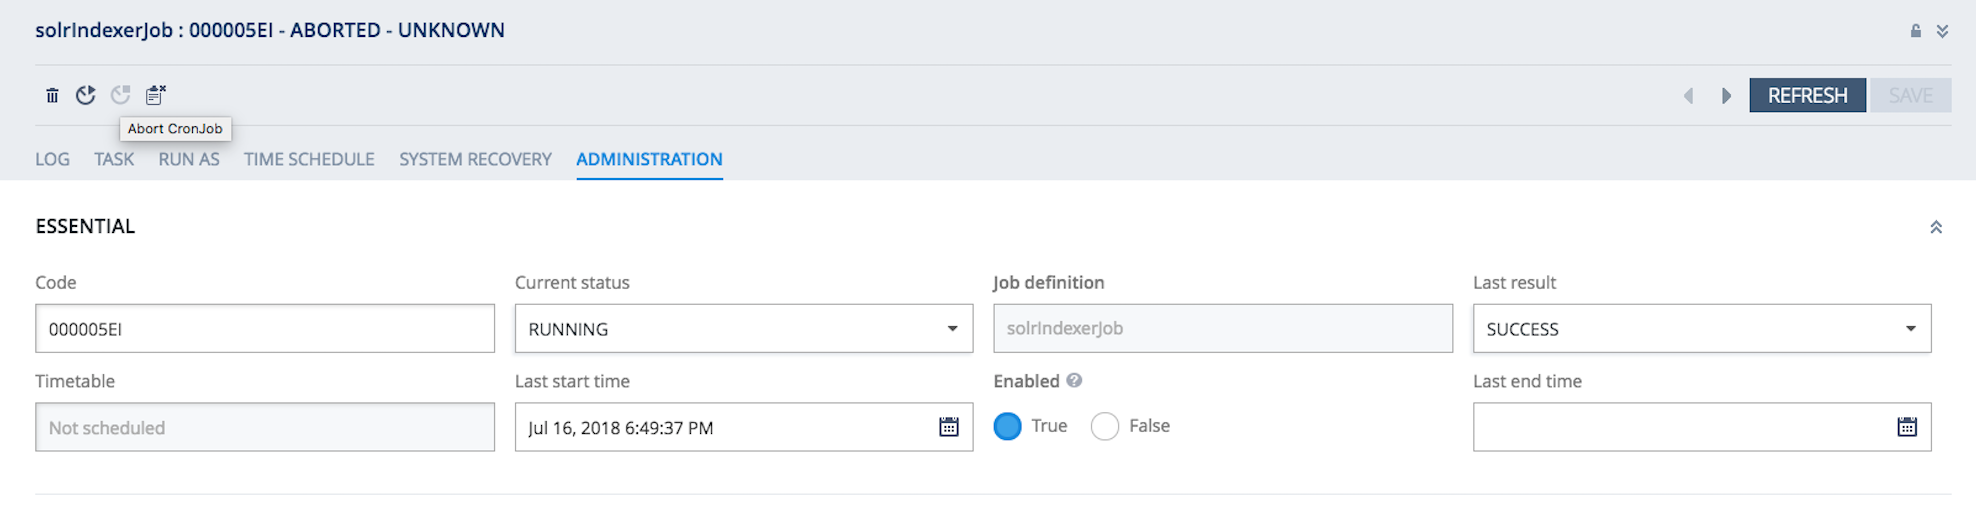Click the lock icon in header
The width and height of the screenshot is (1976, 506).
pyautogui.click(x=1916, y=31)
